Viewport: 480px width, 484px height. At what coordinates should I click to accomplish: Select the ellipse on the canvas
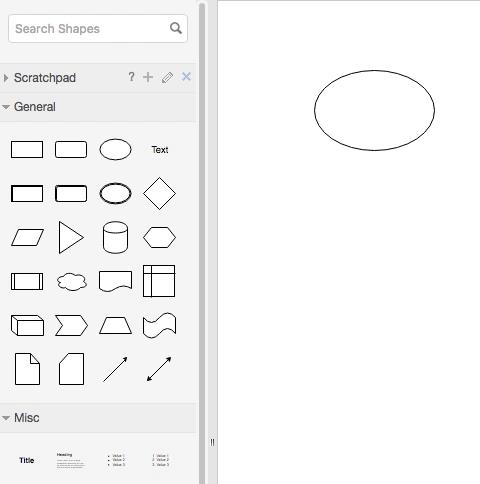(374, 110)
